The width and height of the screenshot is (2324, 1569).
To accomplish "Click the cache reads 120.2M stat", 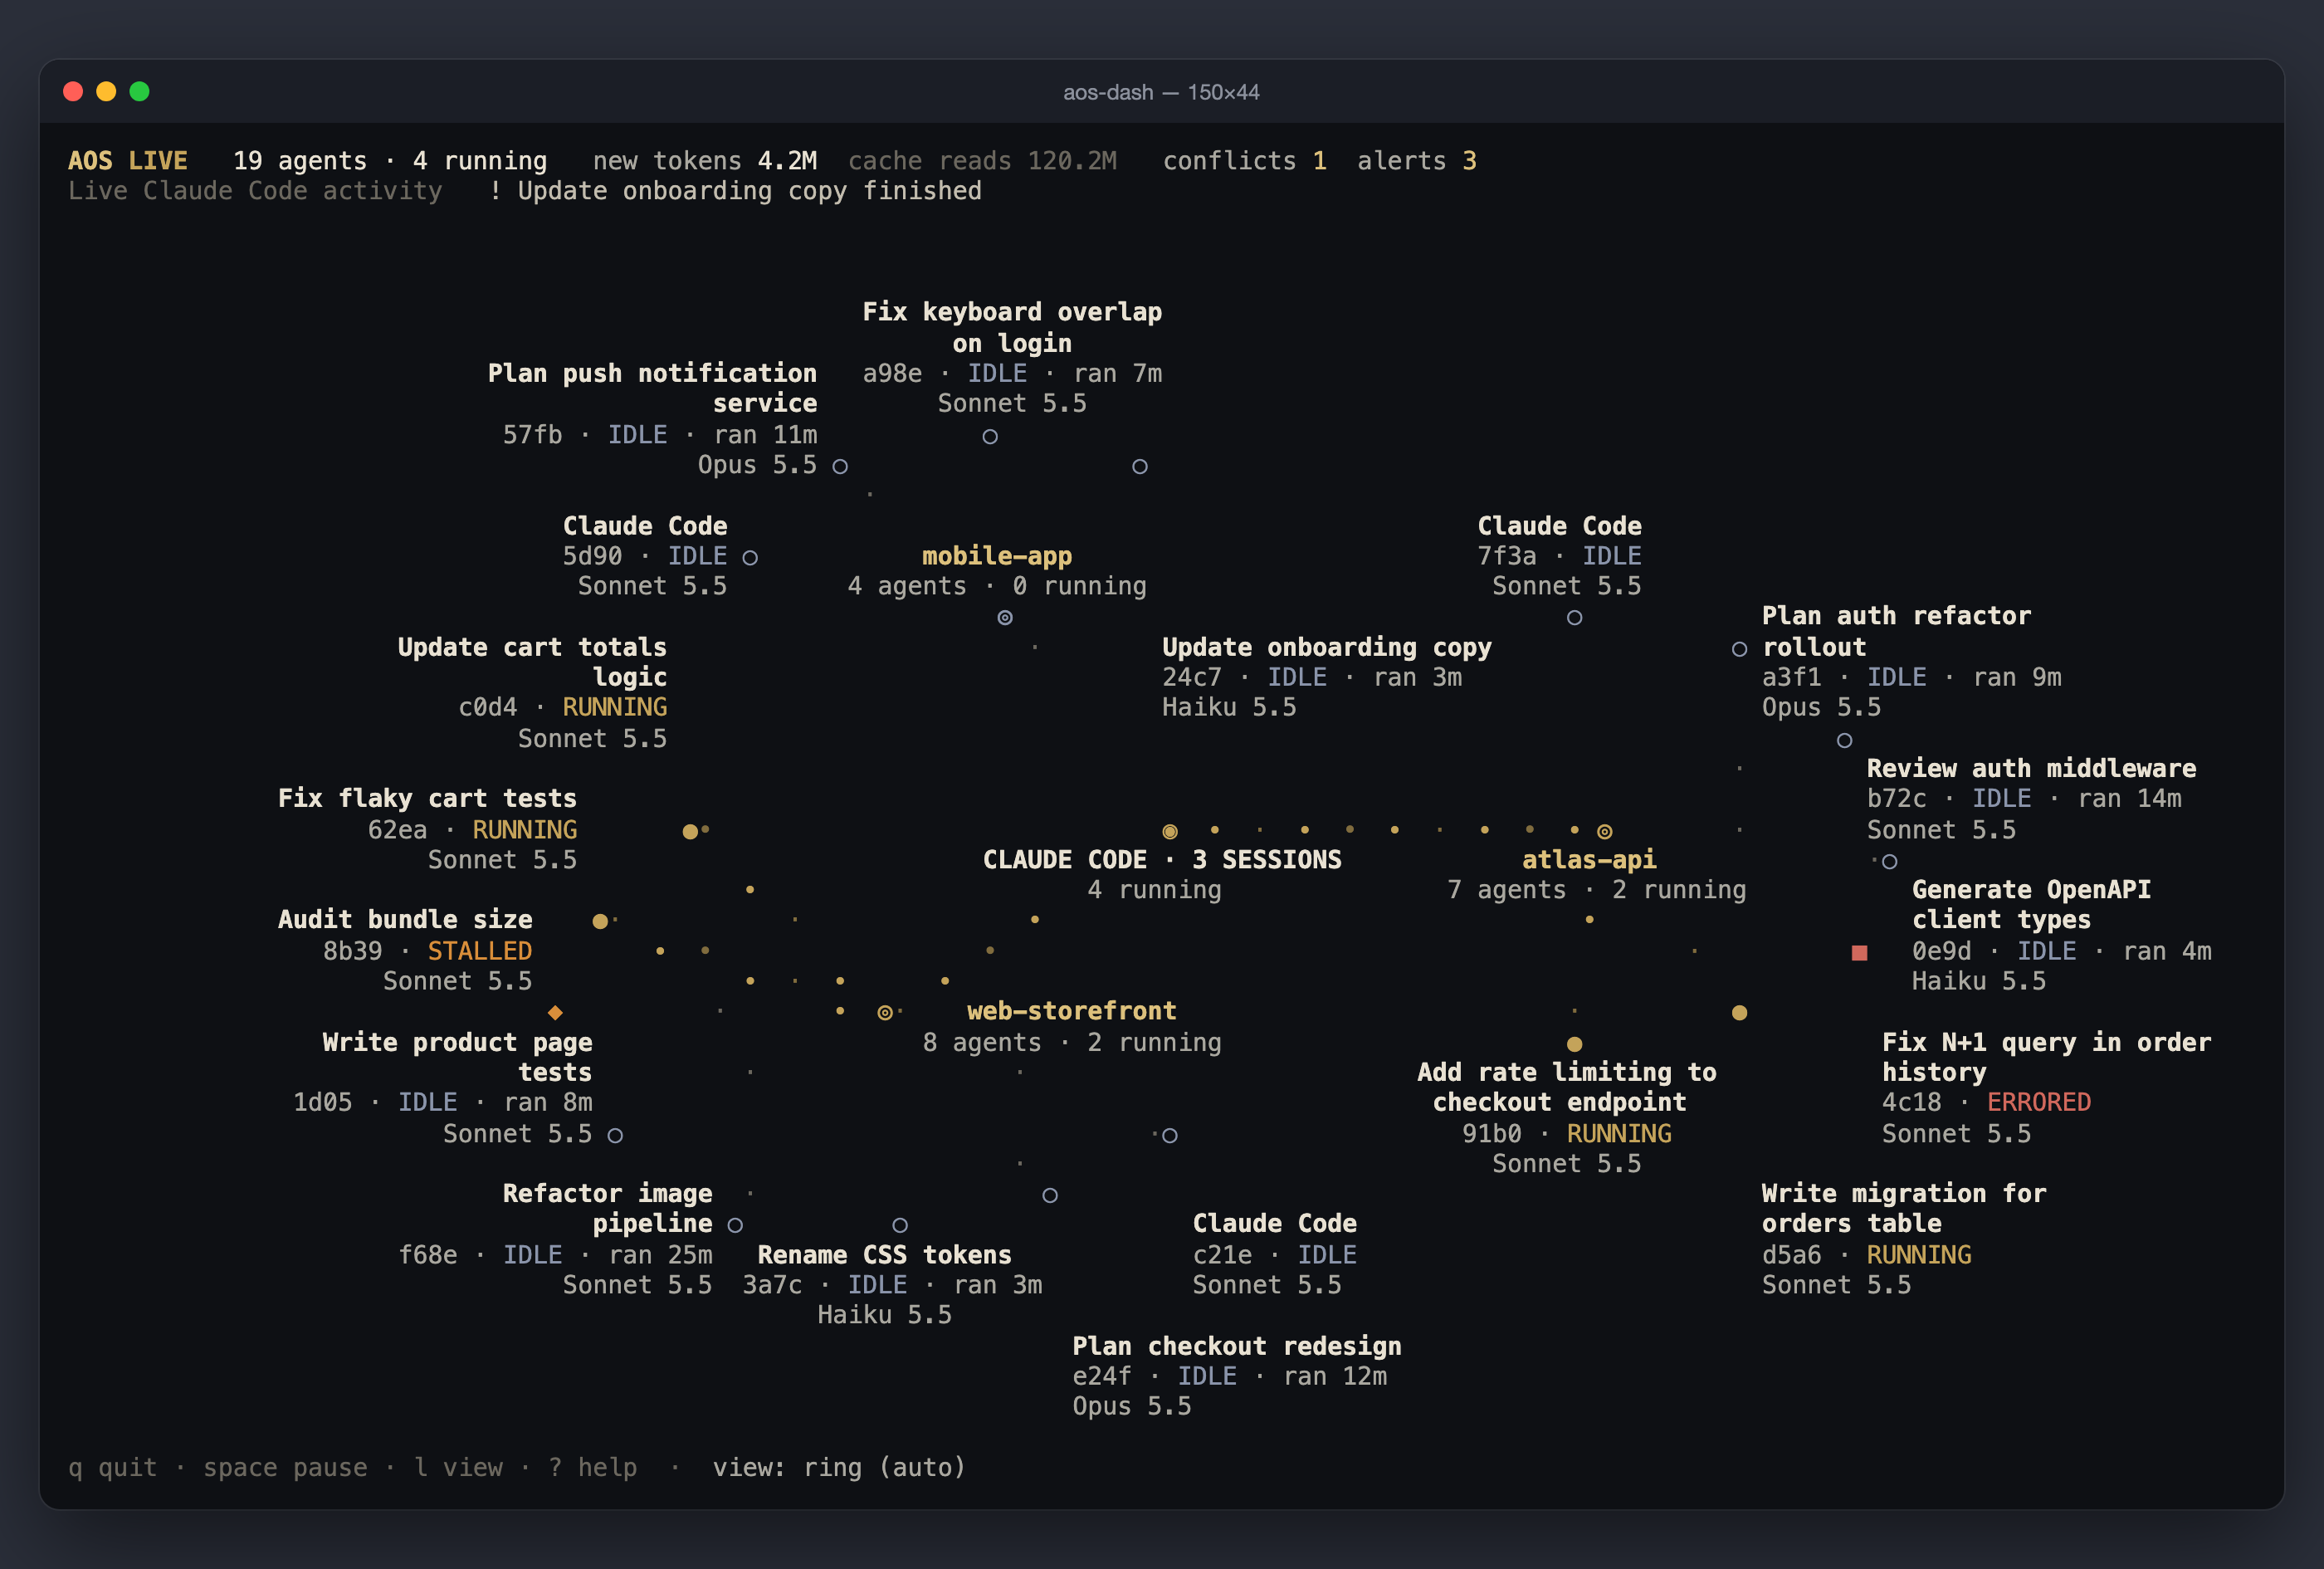I will click(x=982, y=160).
